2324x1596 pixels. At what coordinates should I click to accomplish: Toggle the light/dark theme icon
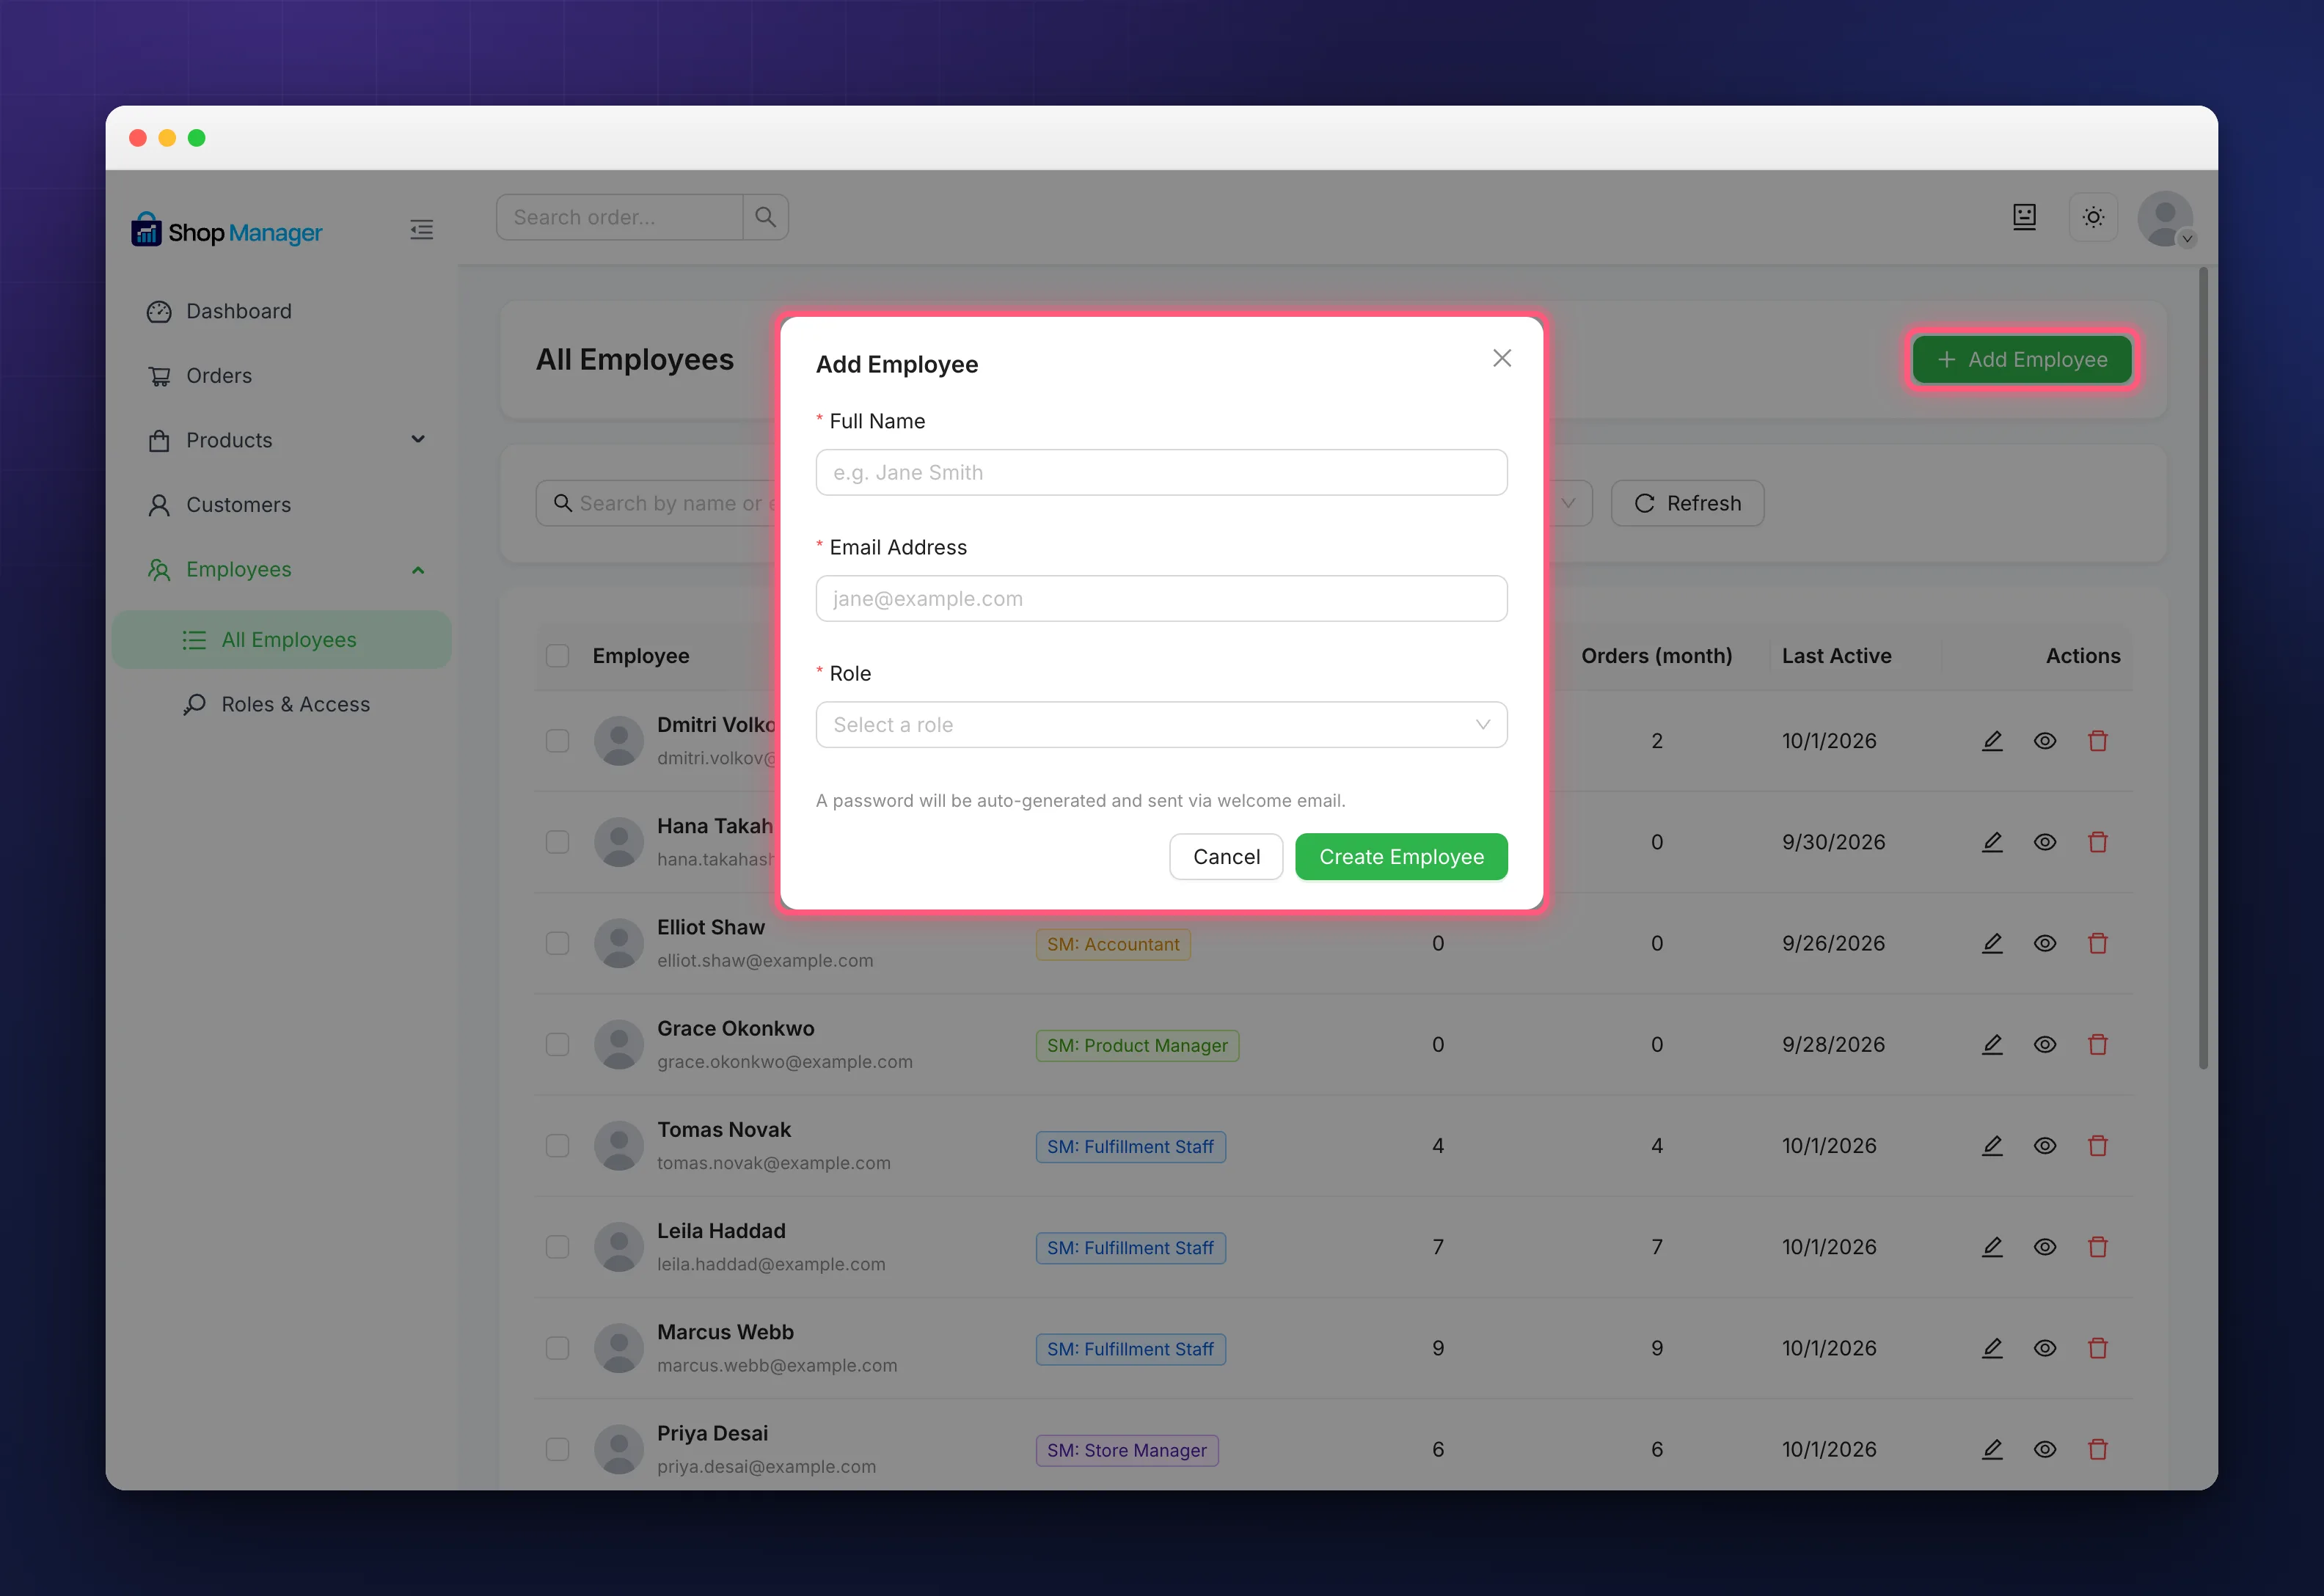coord(2093,217)
